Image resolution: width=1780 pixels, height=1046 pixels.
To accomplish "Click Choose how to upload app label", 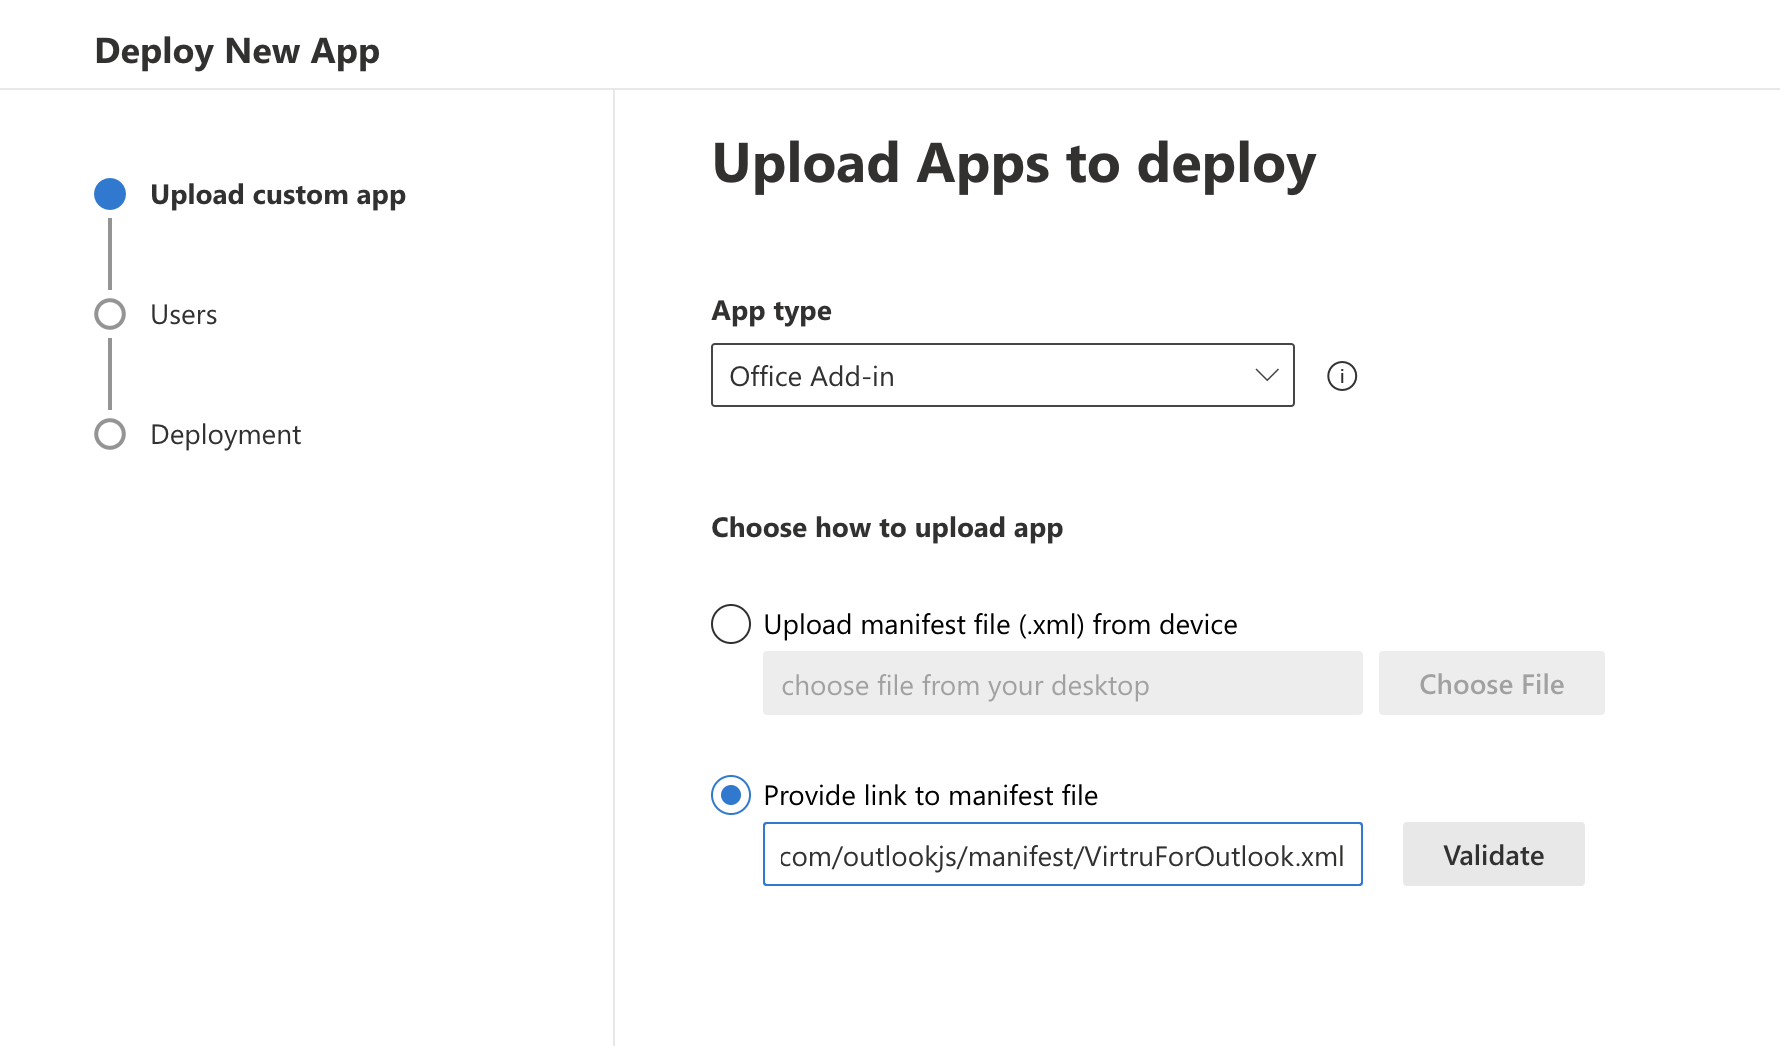I will 887,528.
